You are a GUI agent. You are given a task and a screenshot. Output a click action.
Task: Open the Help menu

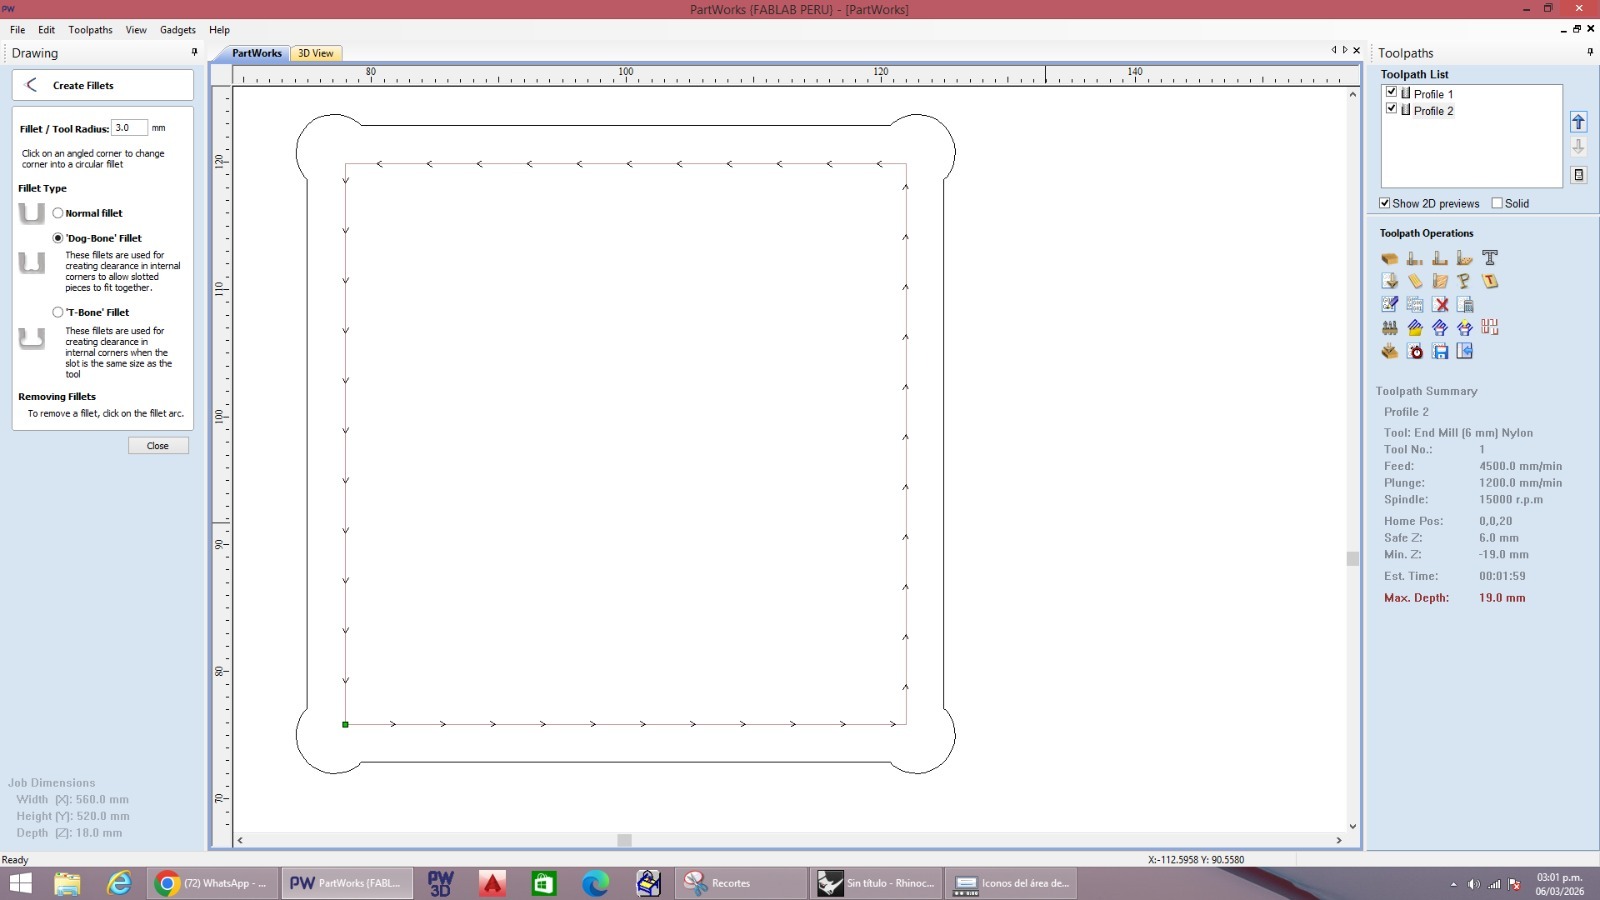coord(219,30)
